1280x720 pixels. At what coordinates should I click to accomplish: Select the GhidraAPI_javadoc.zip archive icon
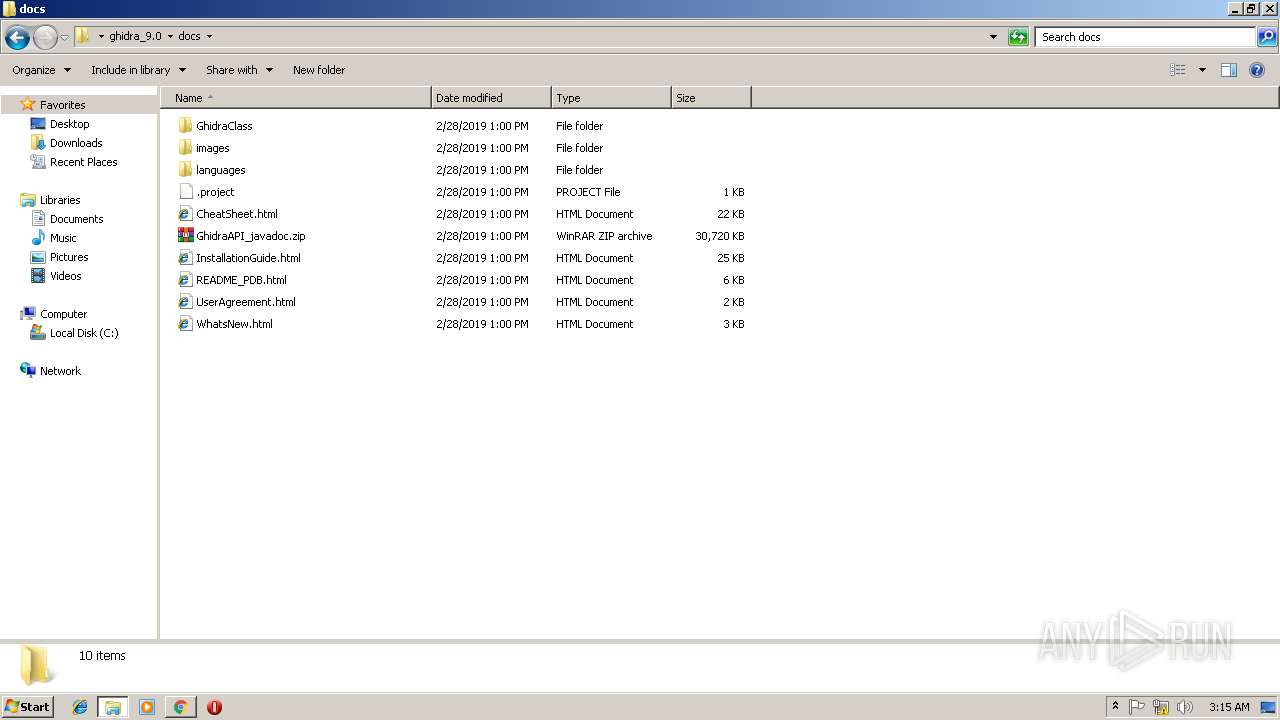(185, 236)
